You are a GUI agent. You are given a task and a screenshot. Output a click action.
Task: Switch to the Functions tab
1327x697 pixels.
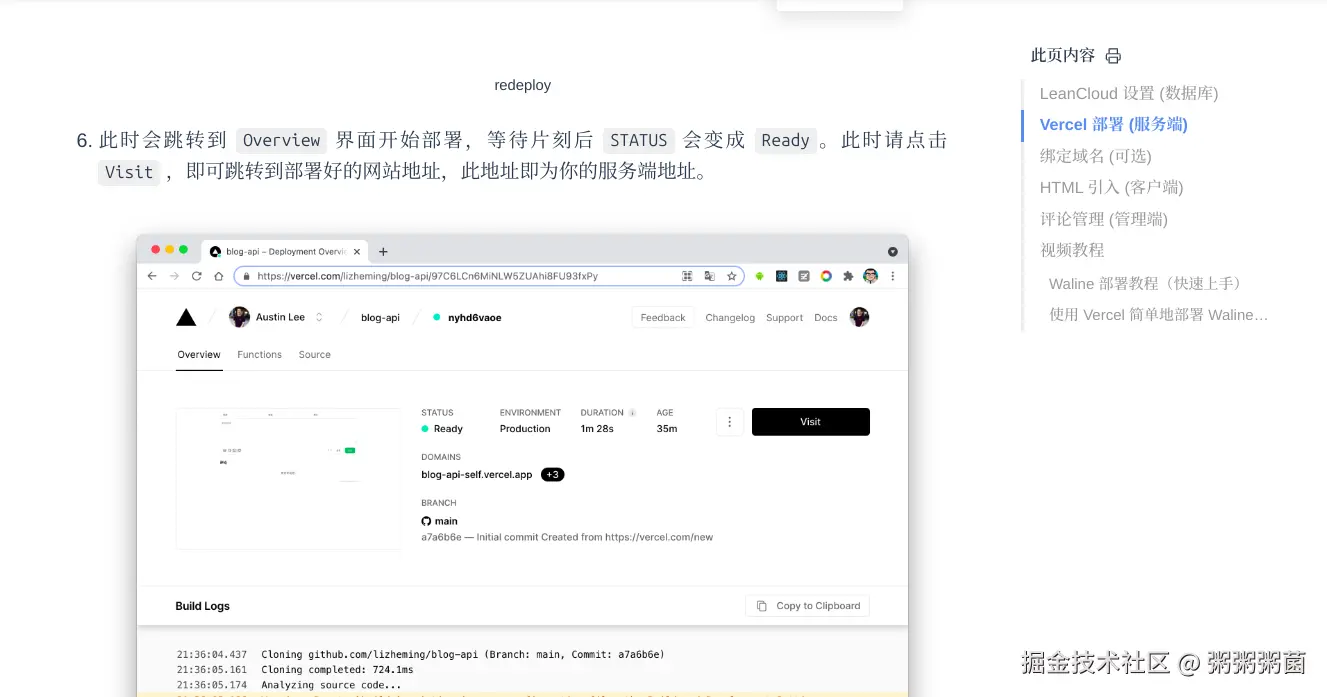point(259,355)
